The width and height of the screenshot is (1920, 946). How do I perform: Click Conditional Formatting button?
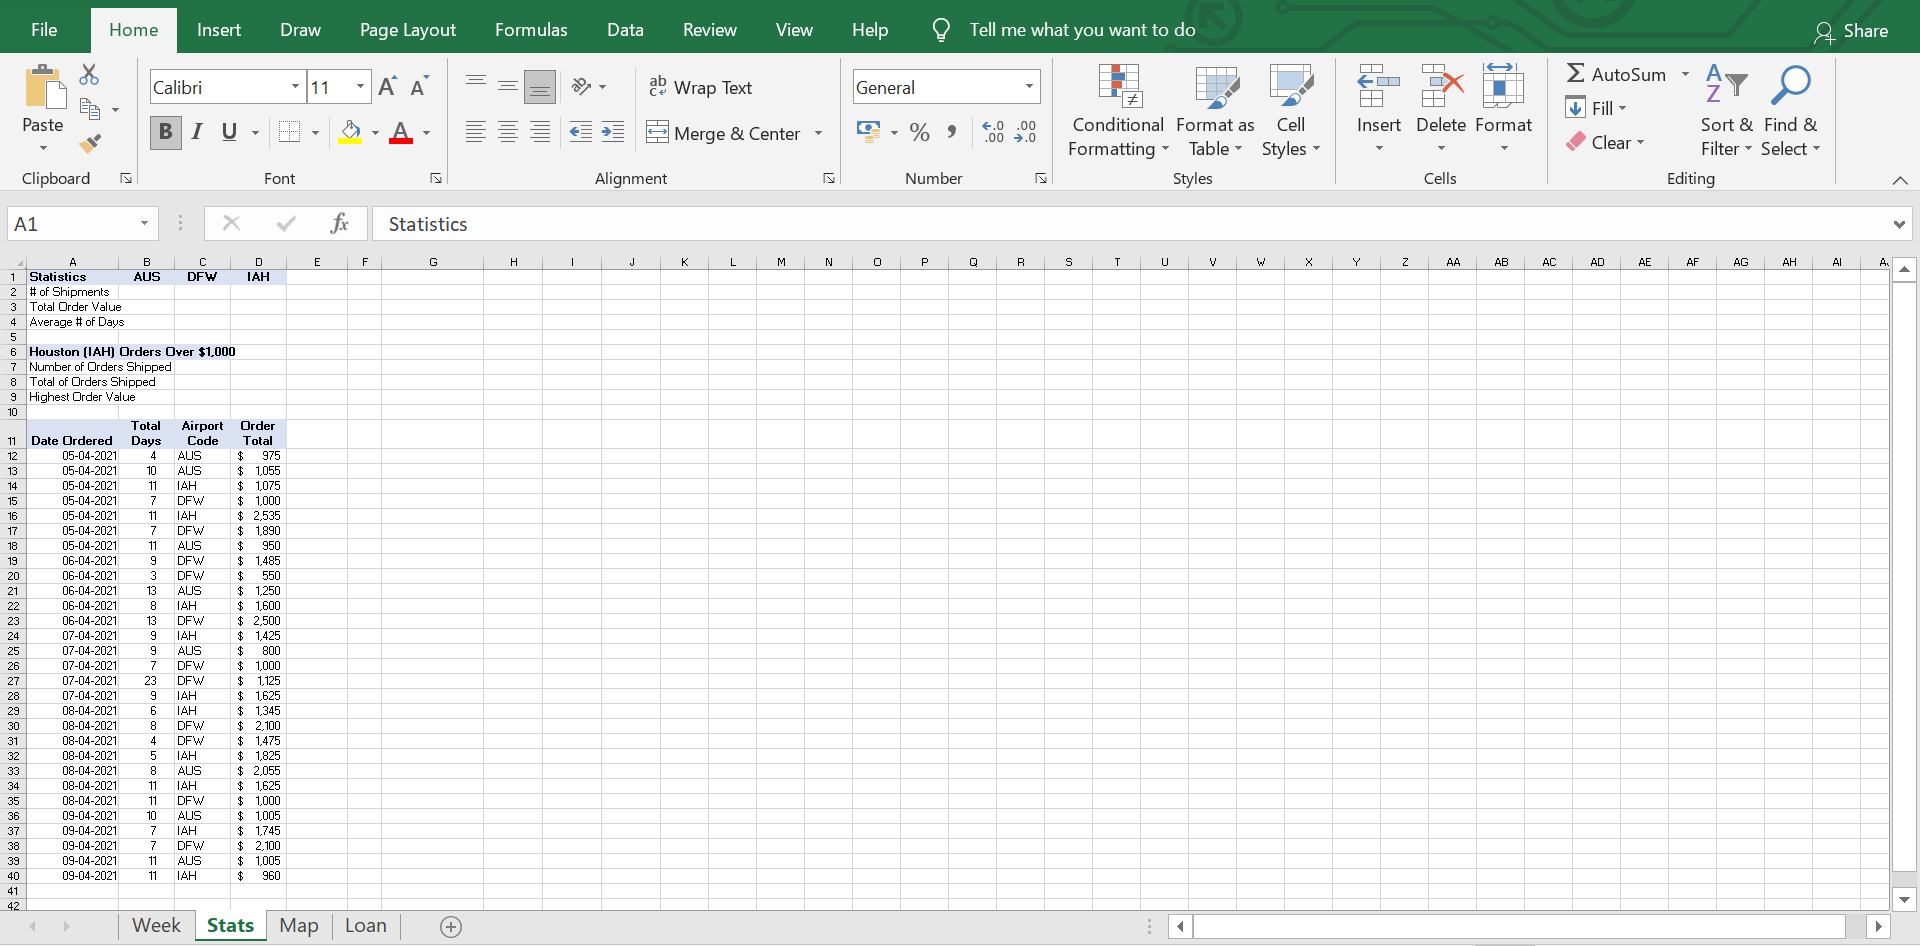coord(1118,110)
